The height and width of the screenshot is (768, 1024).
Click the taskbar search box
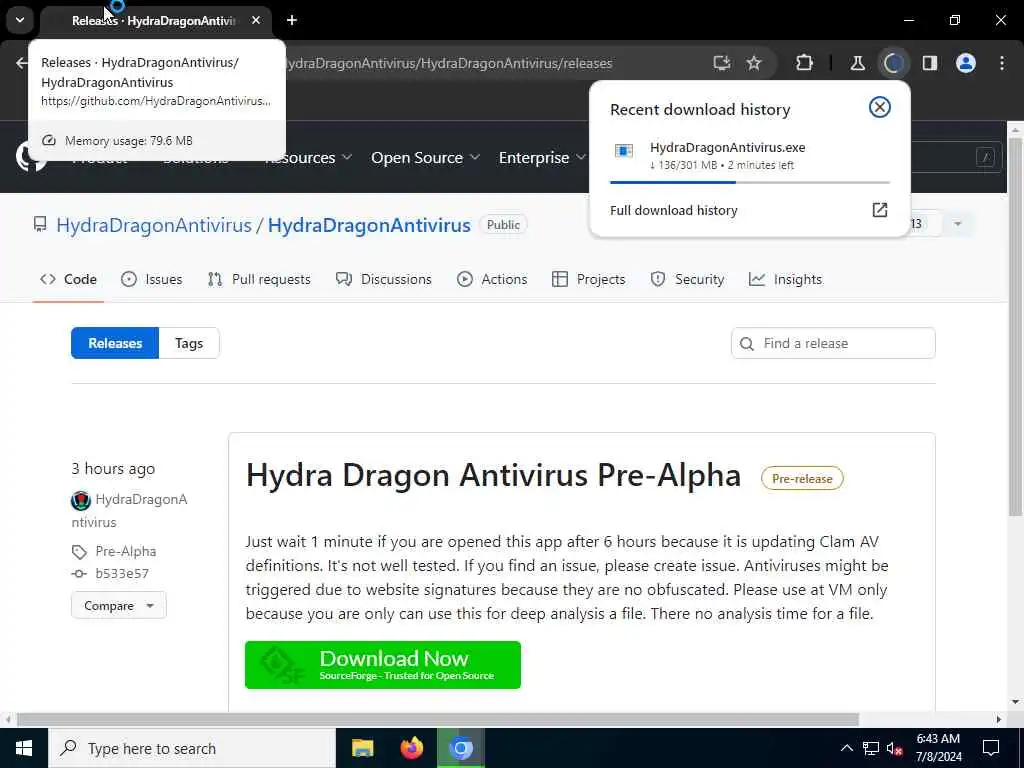coord(192,748)
